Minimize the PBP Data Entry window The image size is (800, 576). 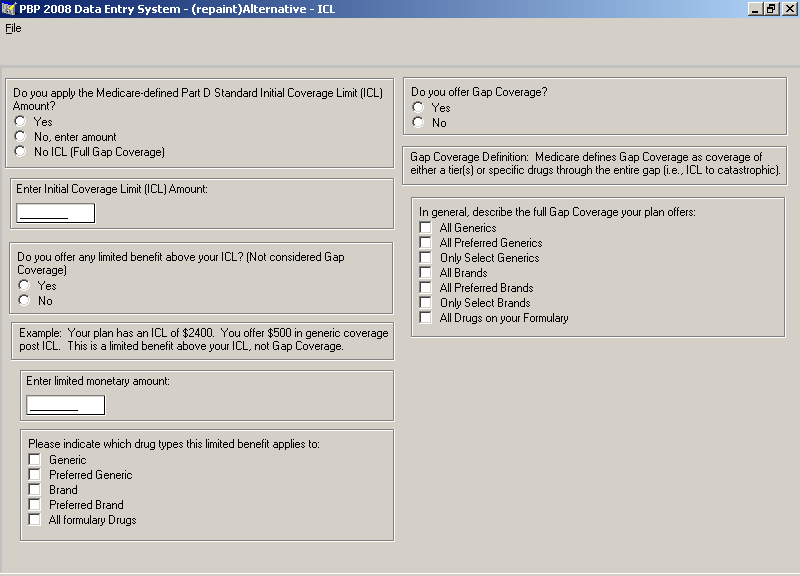[755, 9]
